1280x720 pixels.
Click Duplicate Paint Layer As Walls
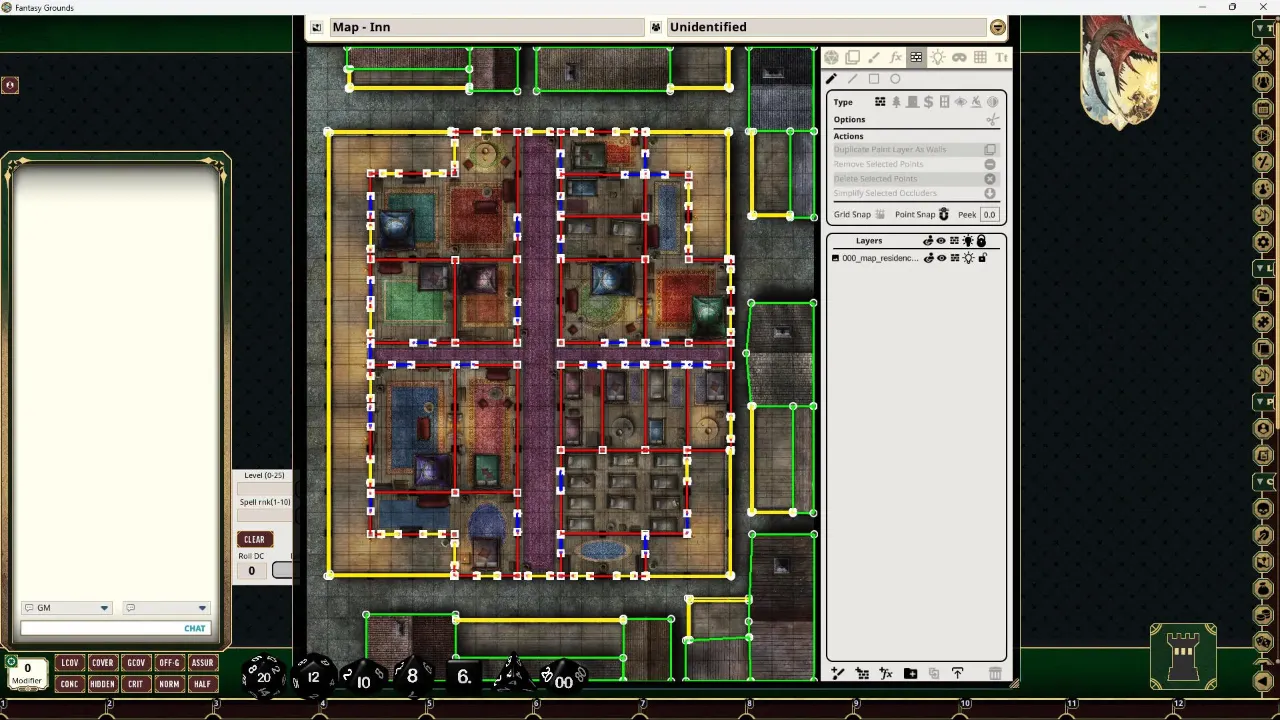click(x=914, y=149)
